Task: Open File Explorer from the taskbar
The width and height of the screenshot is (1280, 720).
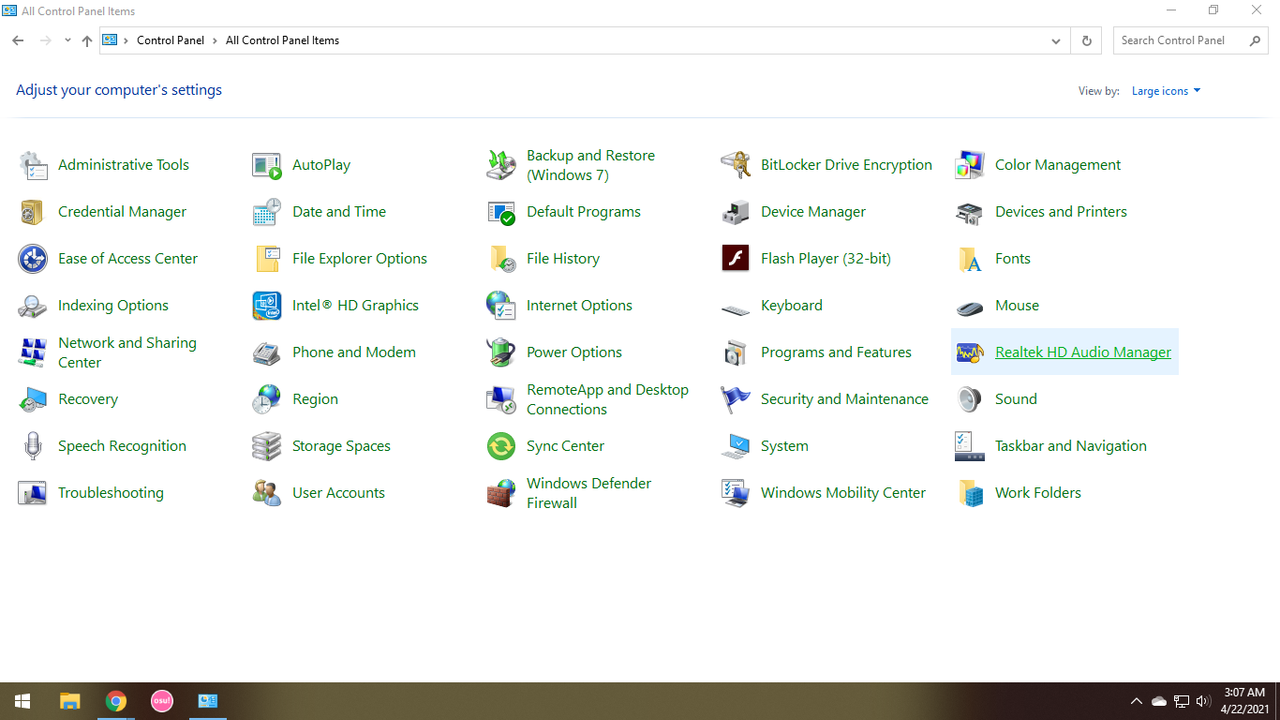Action: pyautogui.click(x=70, y=701)
